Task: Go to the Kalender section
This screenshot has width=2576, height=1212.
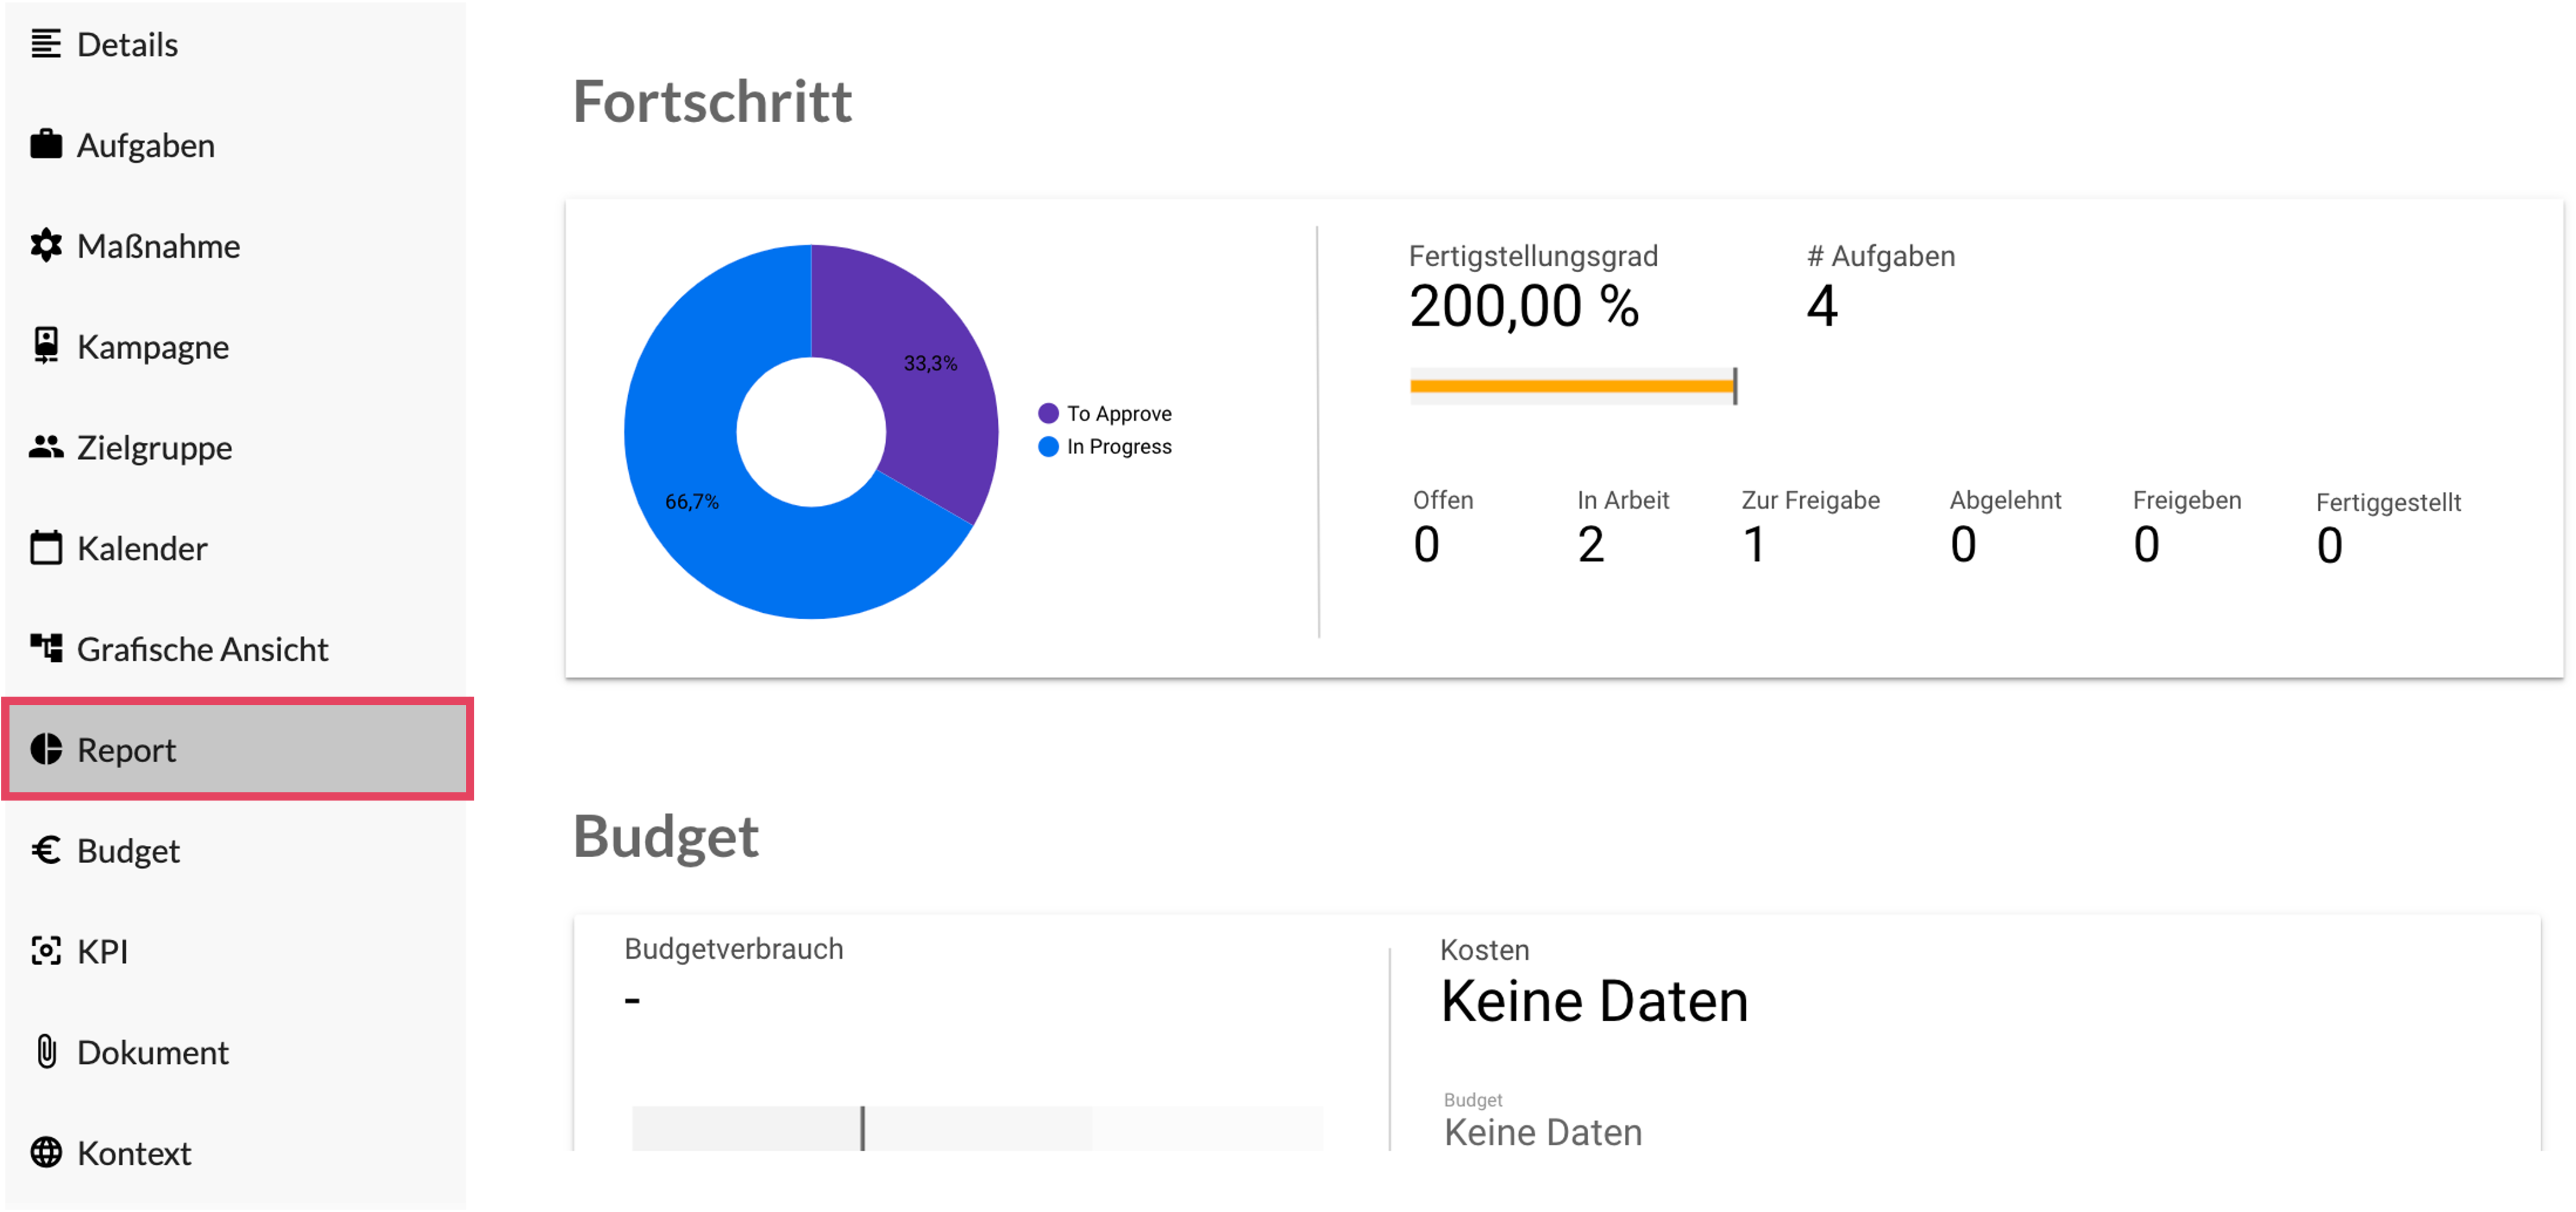Action: pos(142,548)
